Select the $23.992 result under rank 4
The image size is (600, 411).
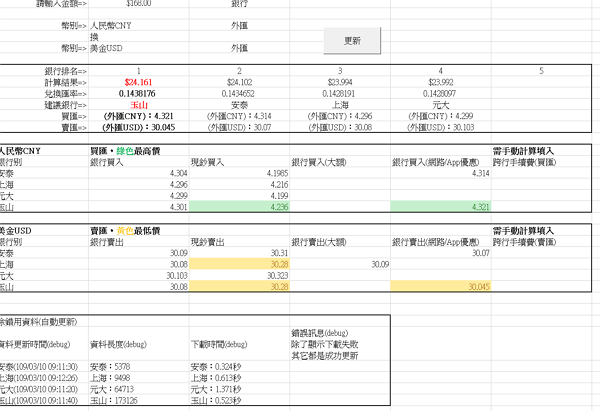click(x=440, y=82)
